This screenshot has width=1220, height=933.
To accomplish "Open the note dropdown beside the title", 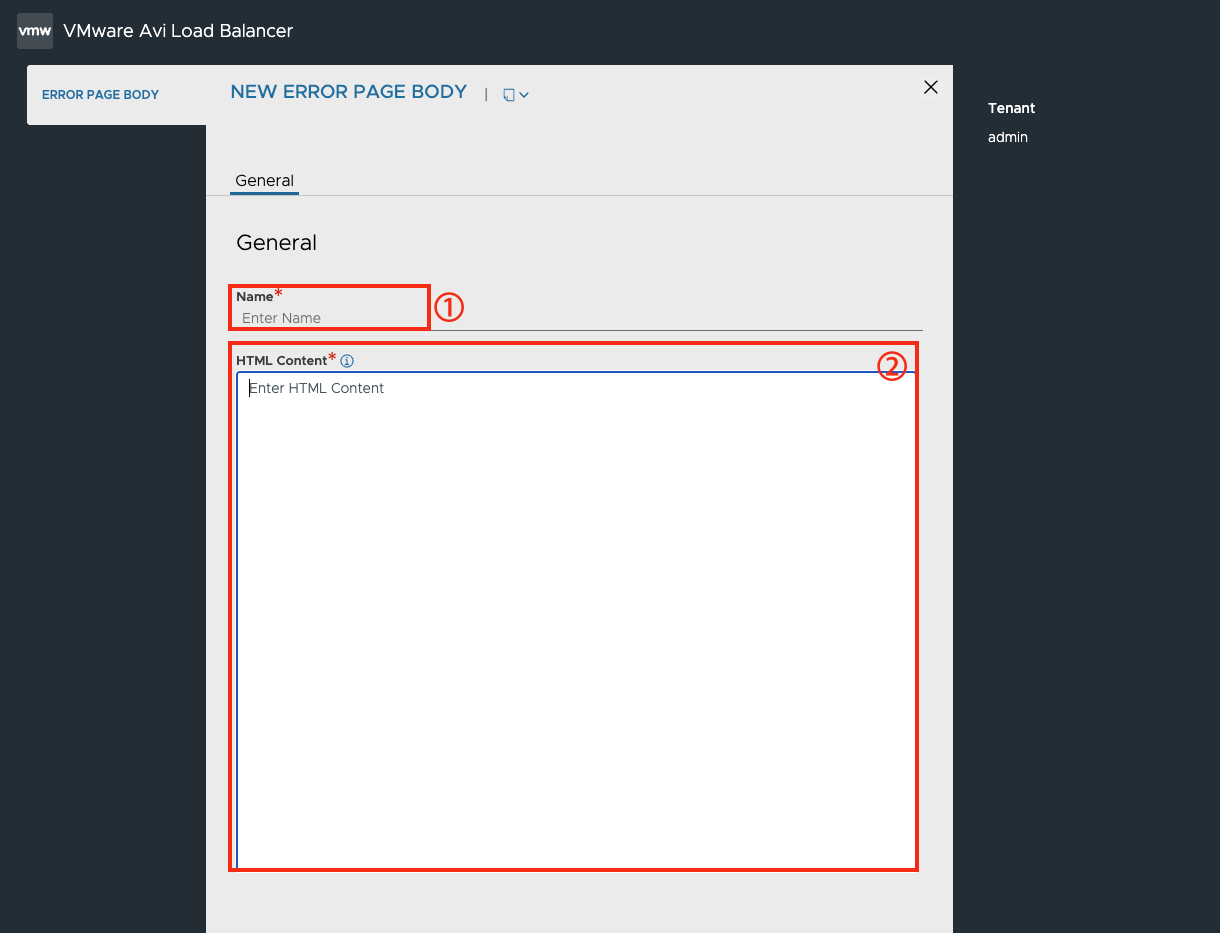I will coord(516,95).
